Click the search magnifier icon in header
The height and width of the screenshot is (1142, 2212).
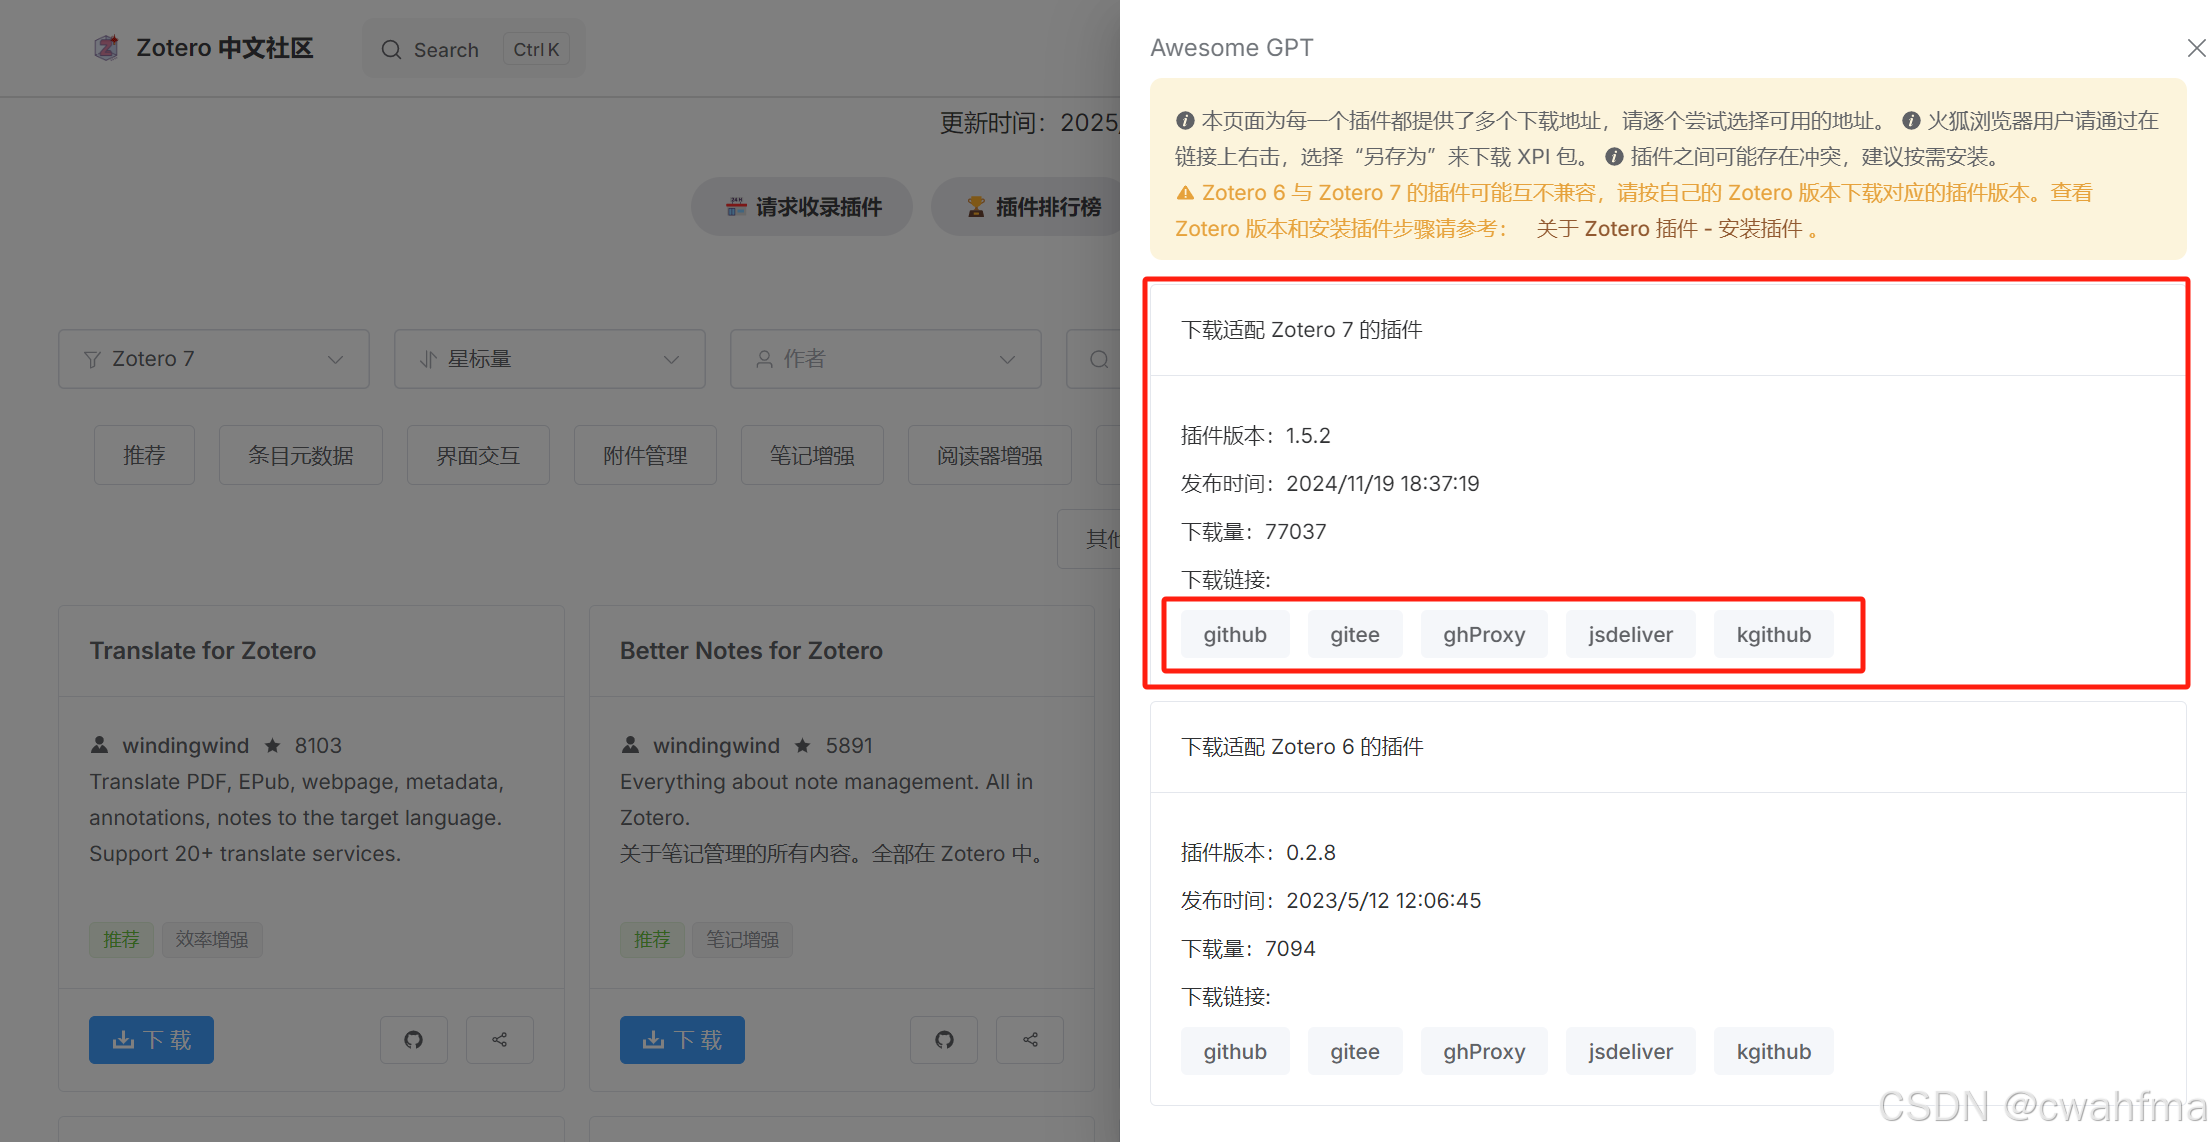point(391,50)
